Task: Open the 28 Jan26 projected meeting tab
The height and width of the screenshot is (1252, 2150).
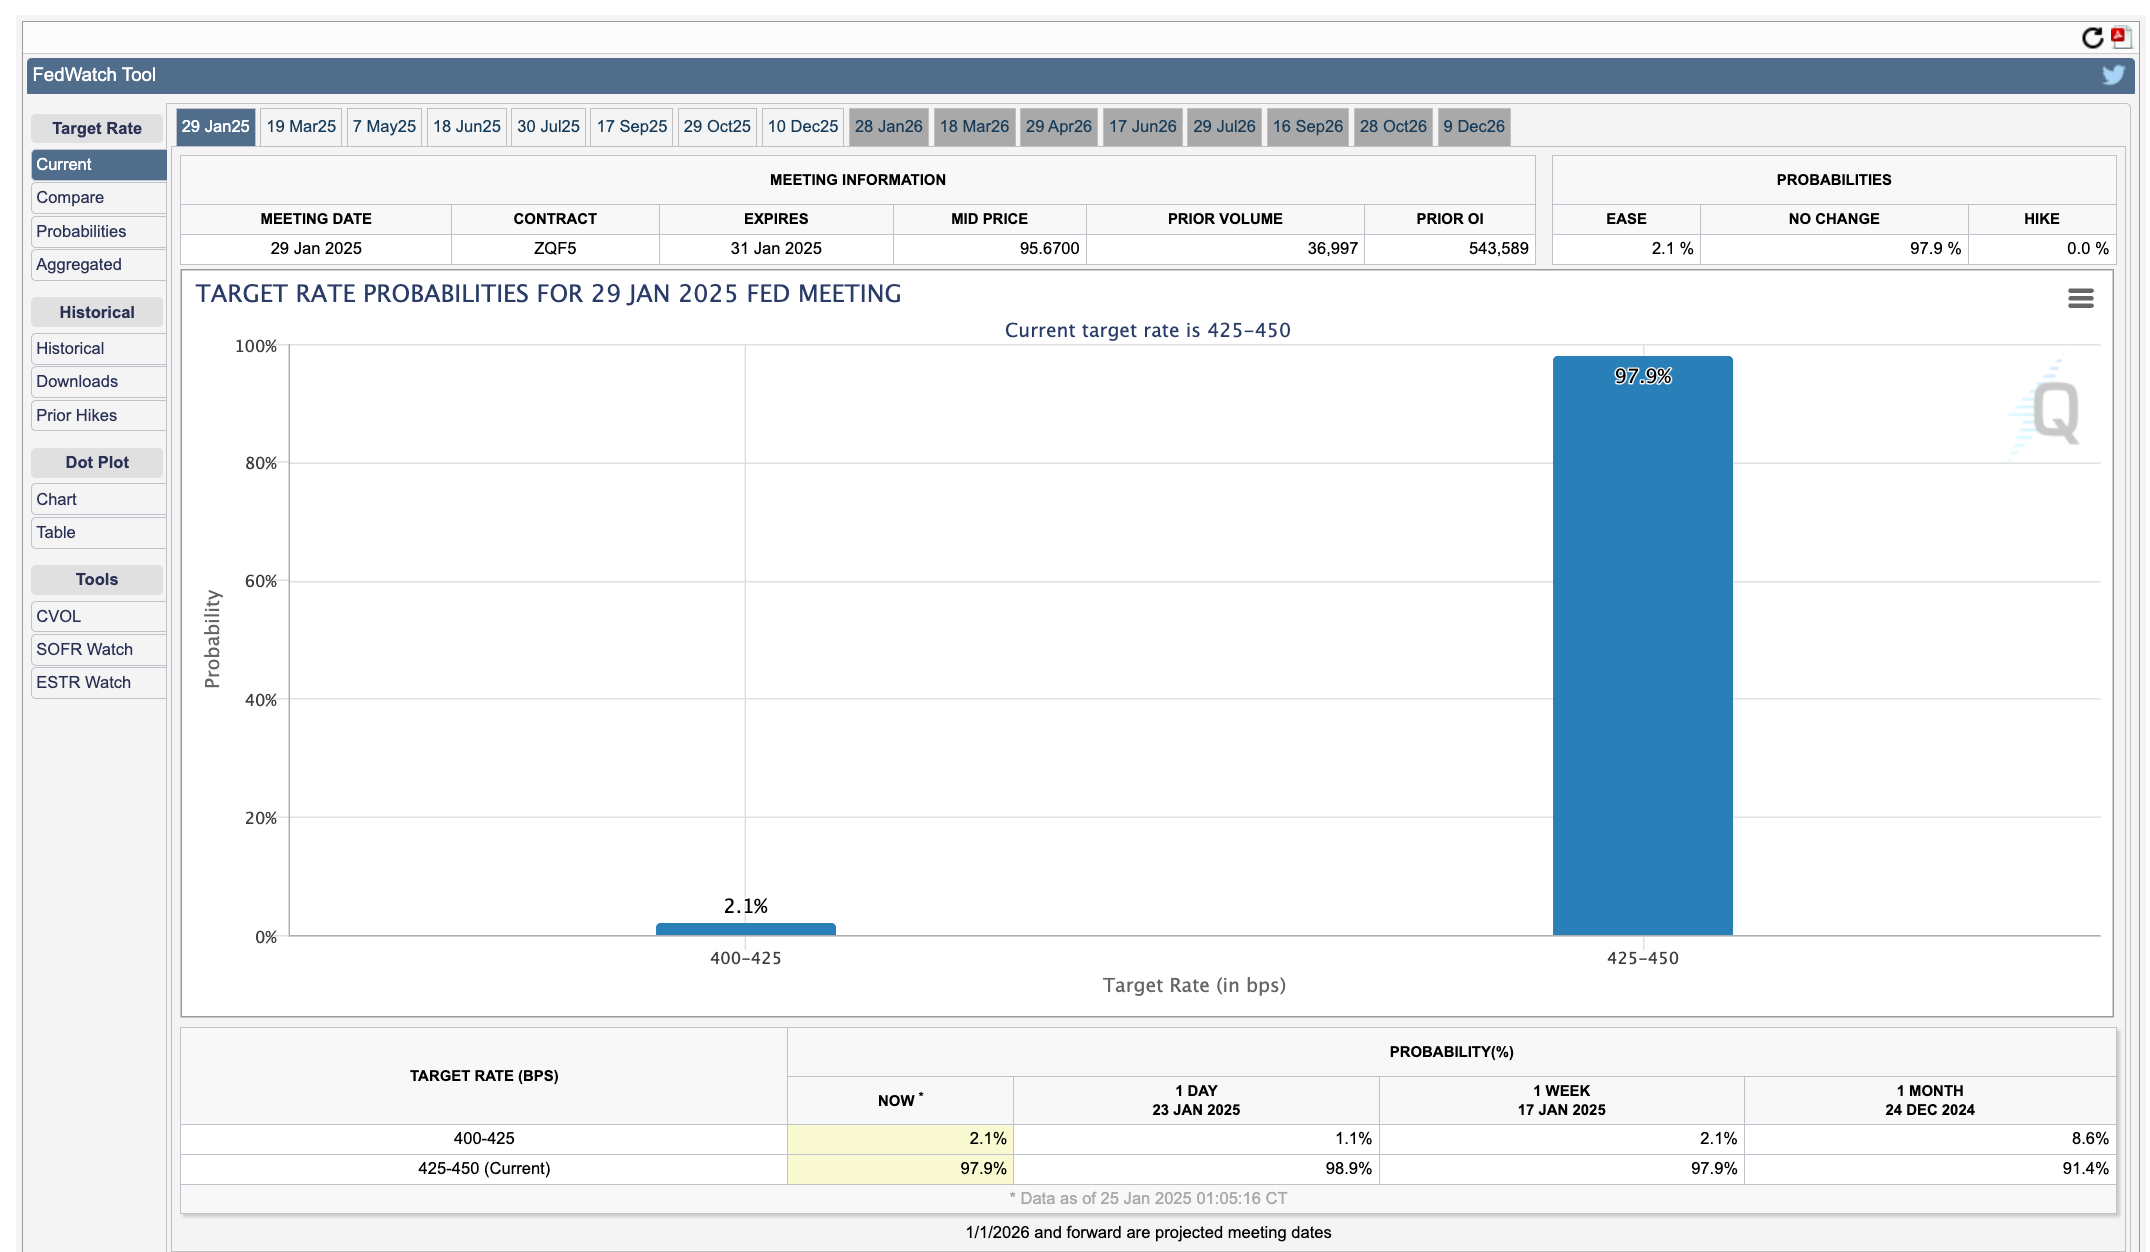Action: tap(889, 127)
